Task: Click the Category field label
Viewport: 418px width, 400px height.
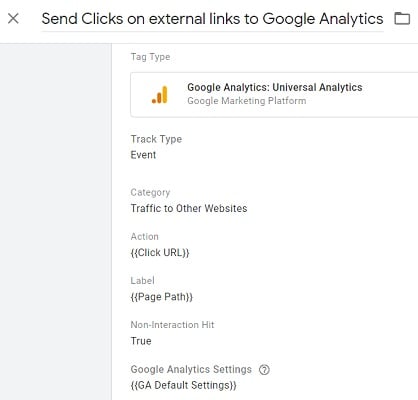Action: (x=150, y=192)
